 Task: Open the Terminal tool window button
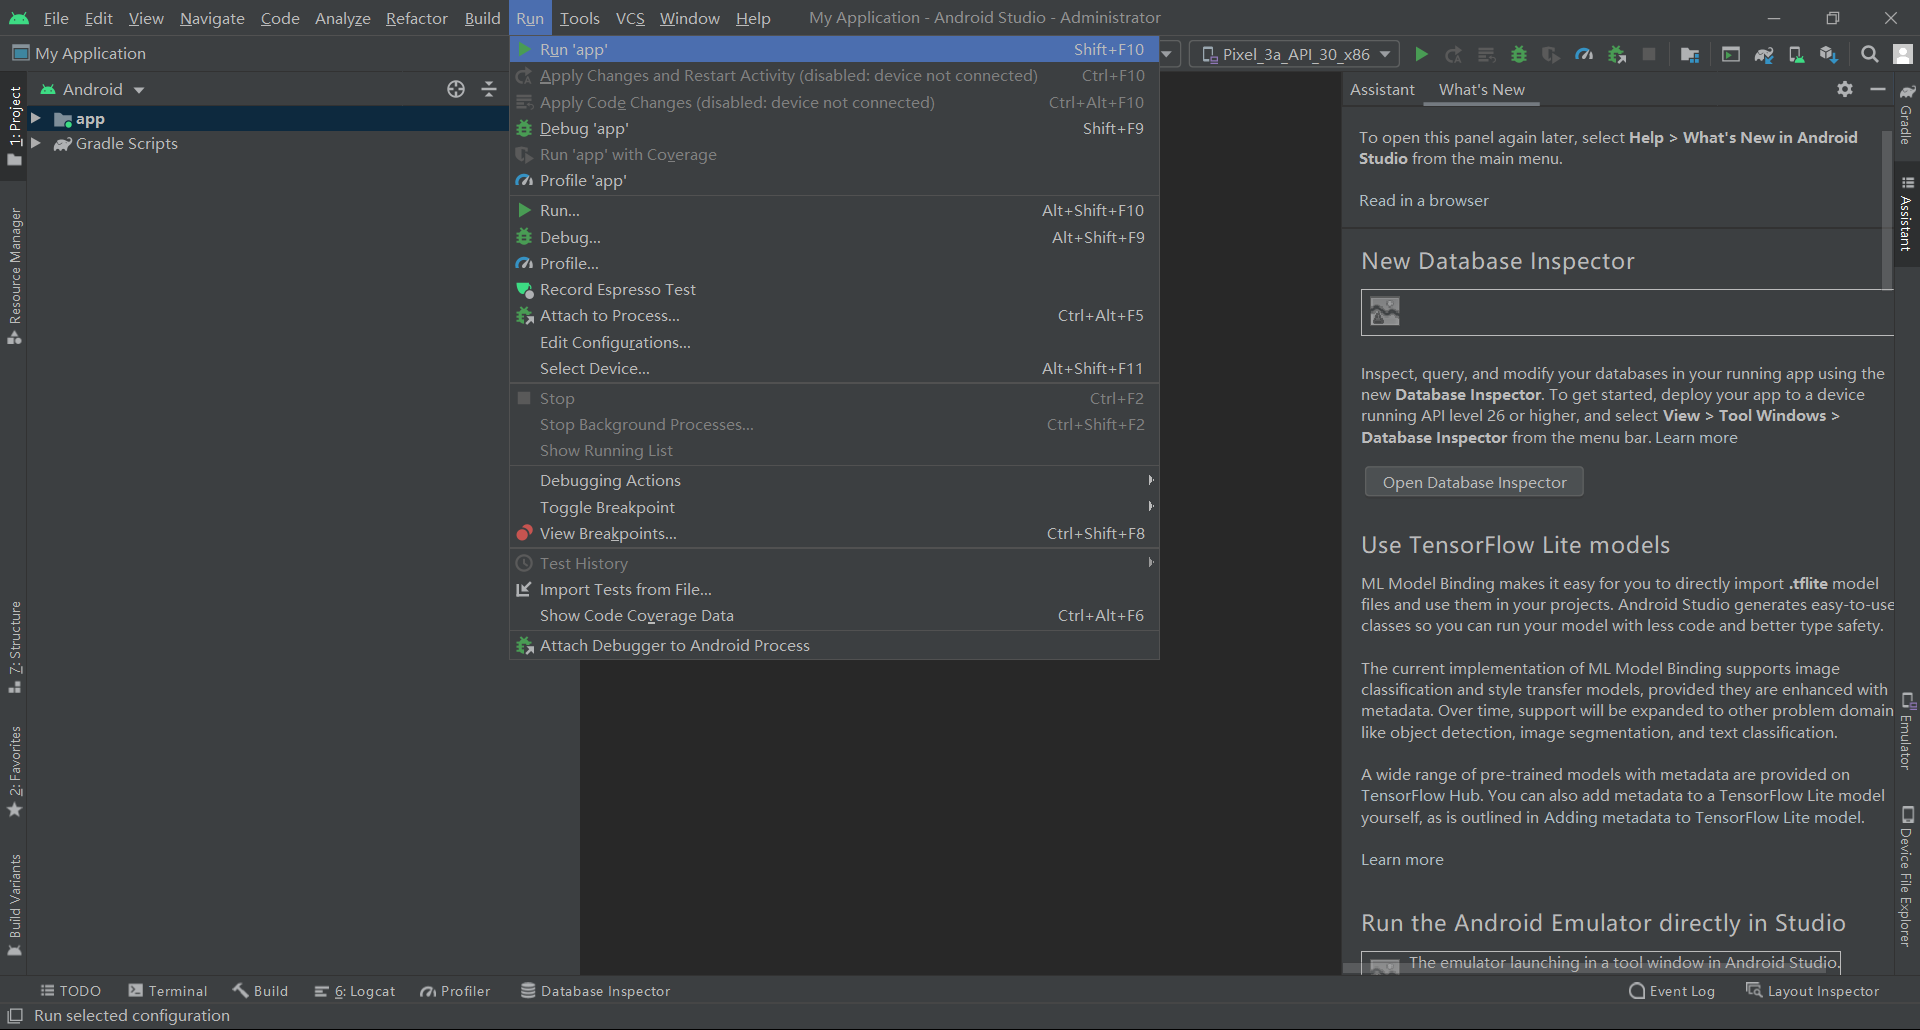pyautogui.click(x=168, y=991)
